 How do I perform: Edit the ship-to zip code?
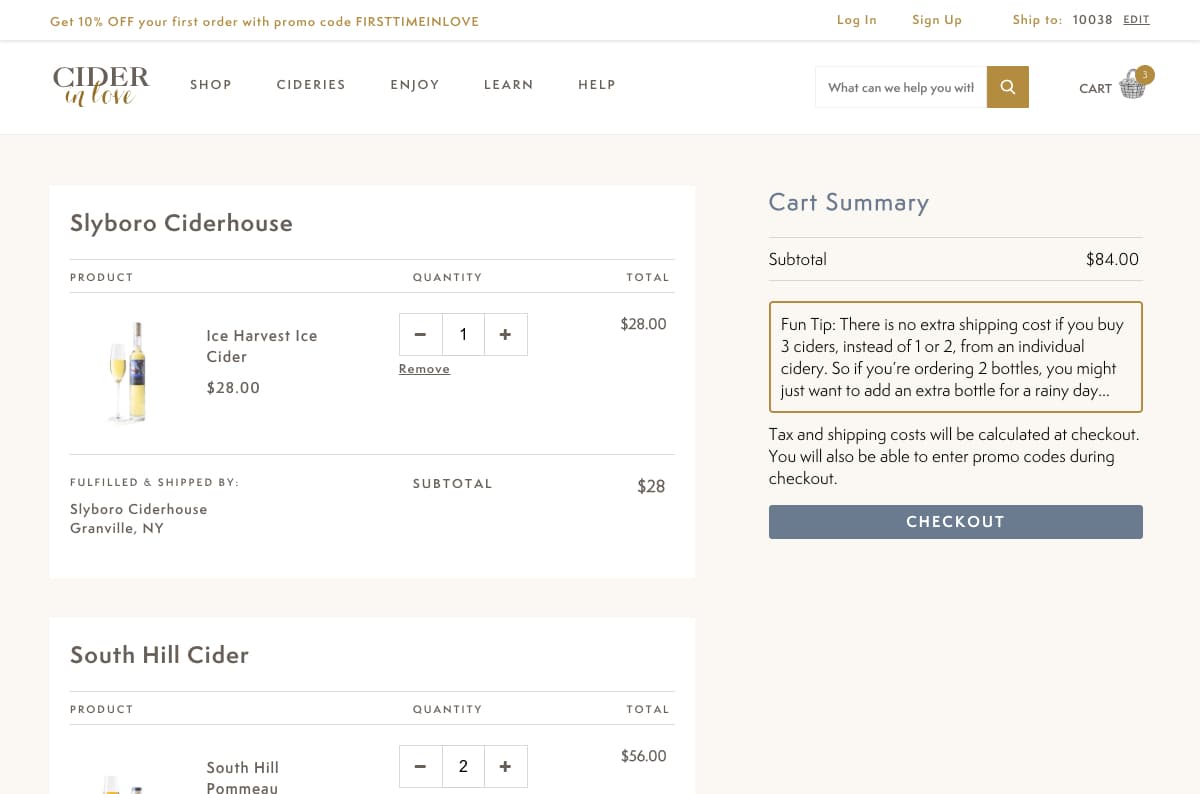pos(1136,20)
